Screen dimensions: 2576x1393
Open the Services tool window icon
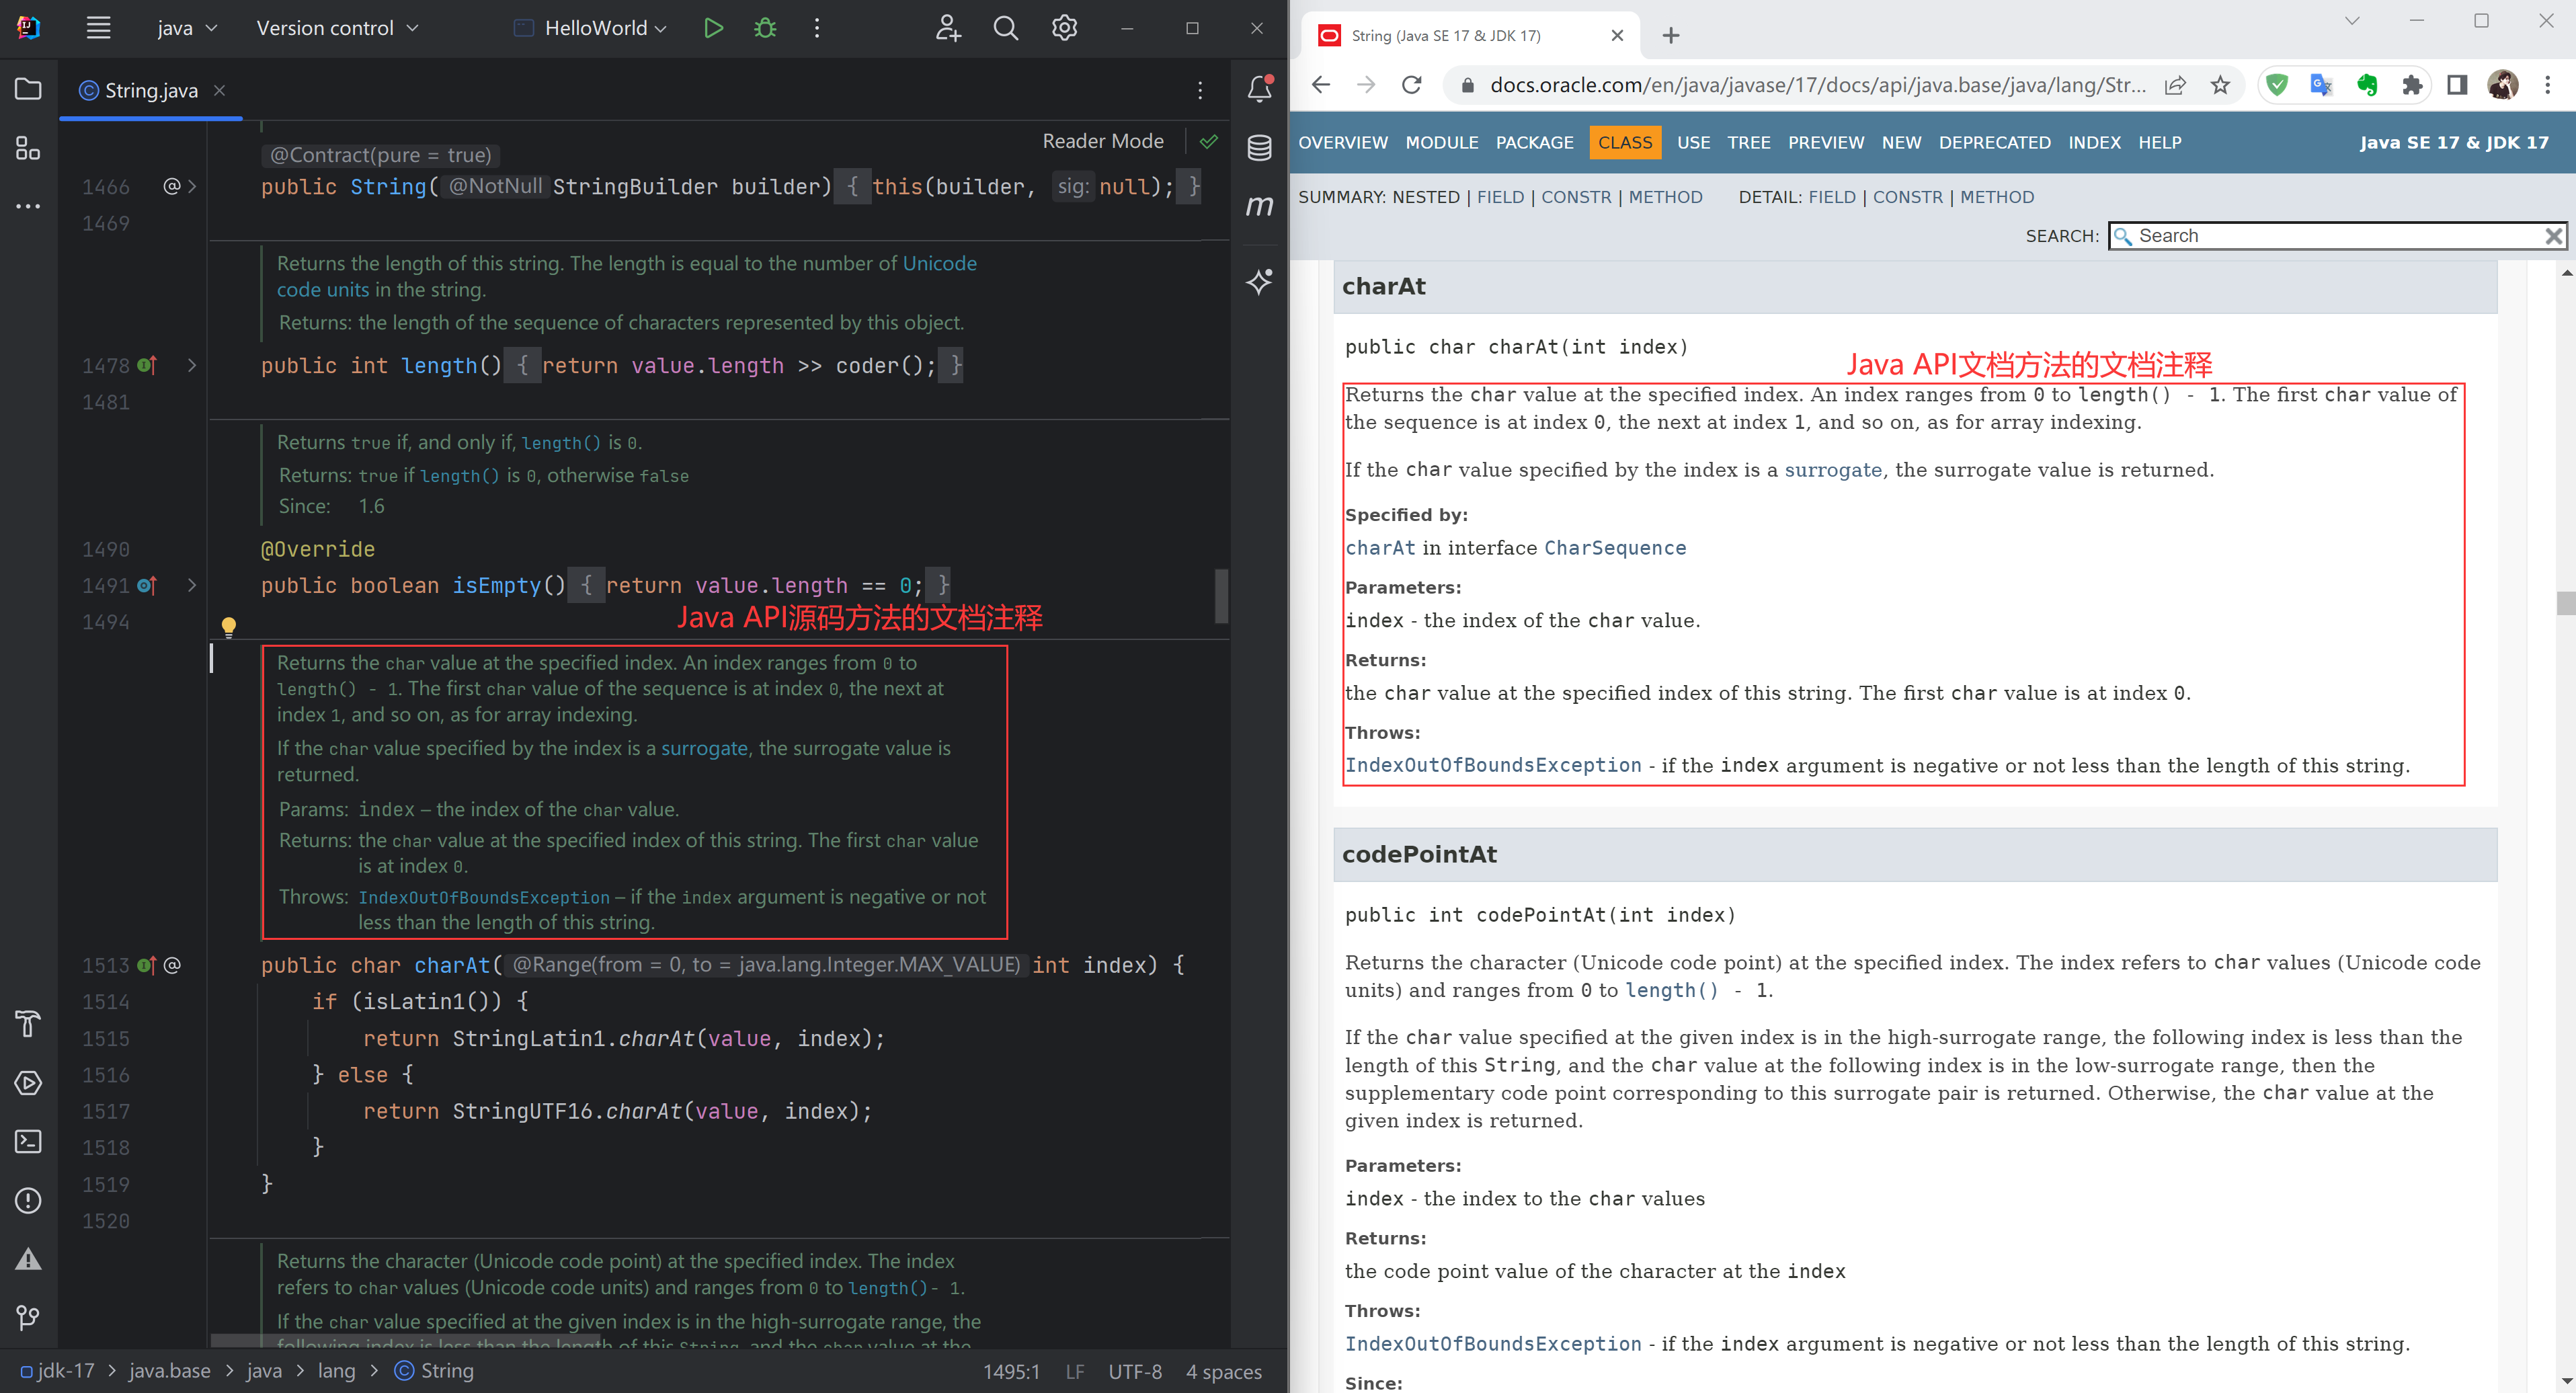(x=28, y=1083)
